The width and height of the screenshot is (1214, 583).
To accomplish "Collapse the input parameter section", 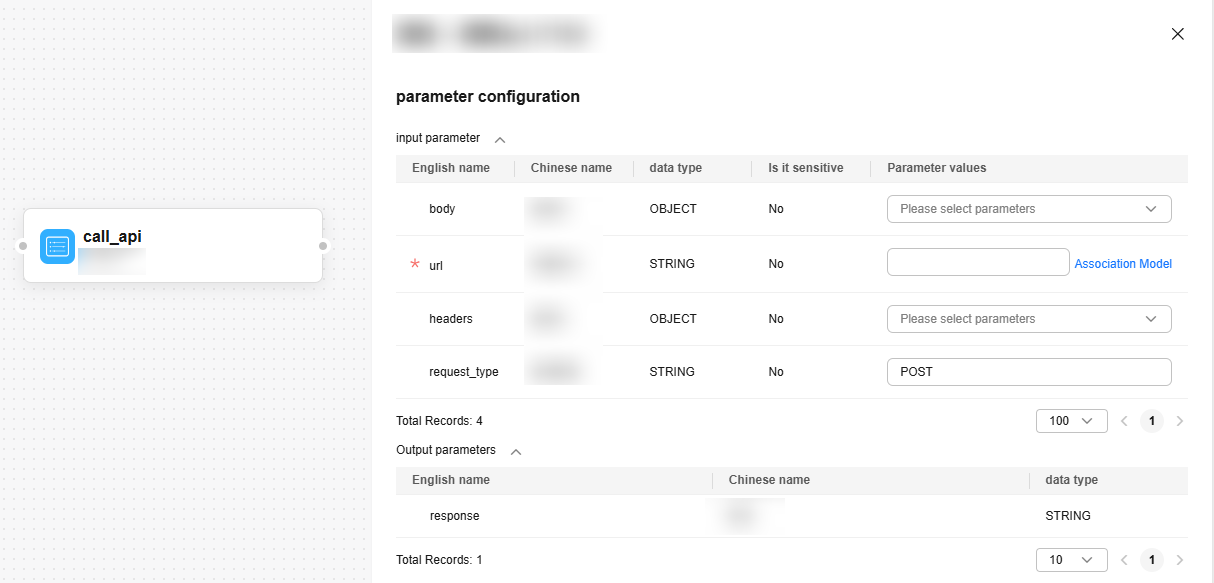I will click(500, 139).
